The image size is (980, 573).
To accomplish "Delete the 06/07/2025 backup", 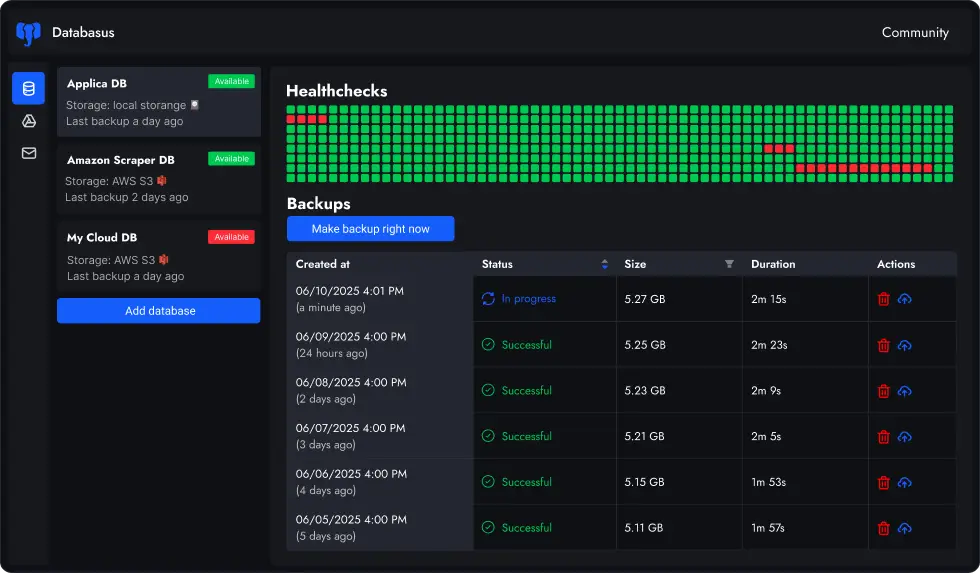I will (x=883, y=437).
